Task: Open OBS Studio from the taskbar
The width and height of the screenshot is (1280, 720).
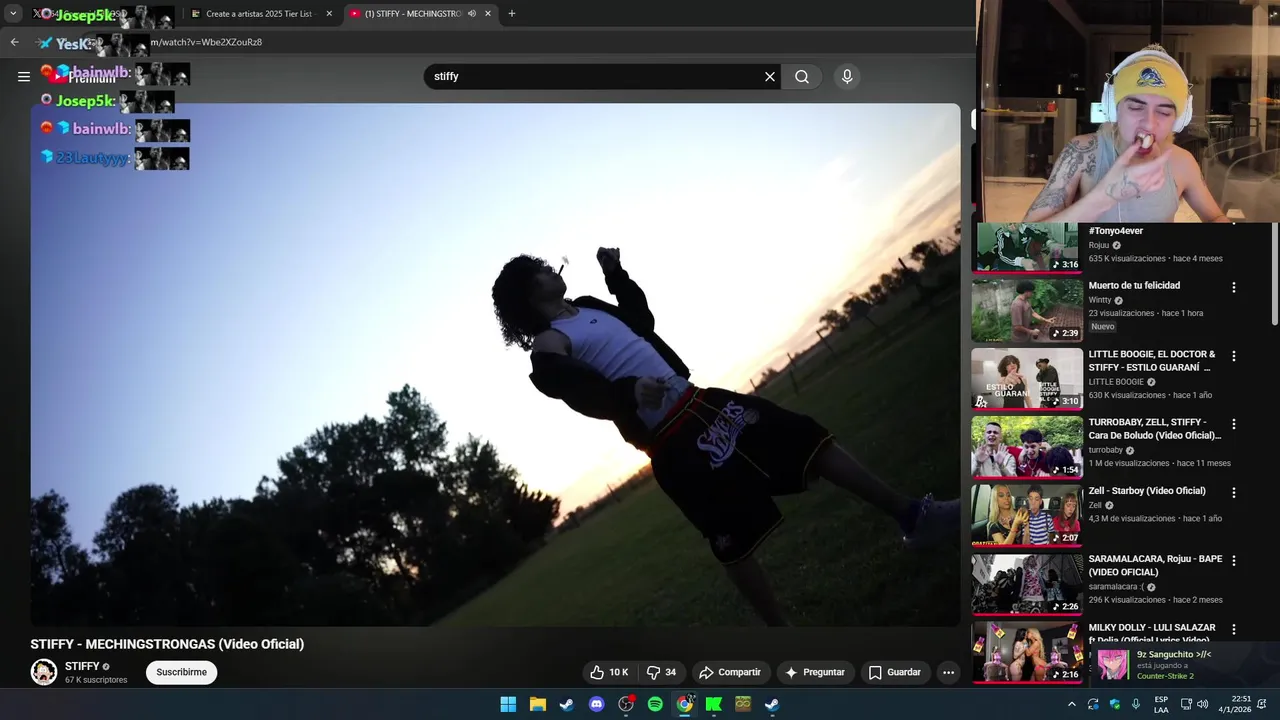Action: [x=626, y=704]
